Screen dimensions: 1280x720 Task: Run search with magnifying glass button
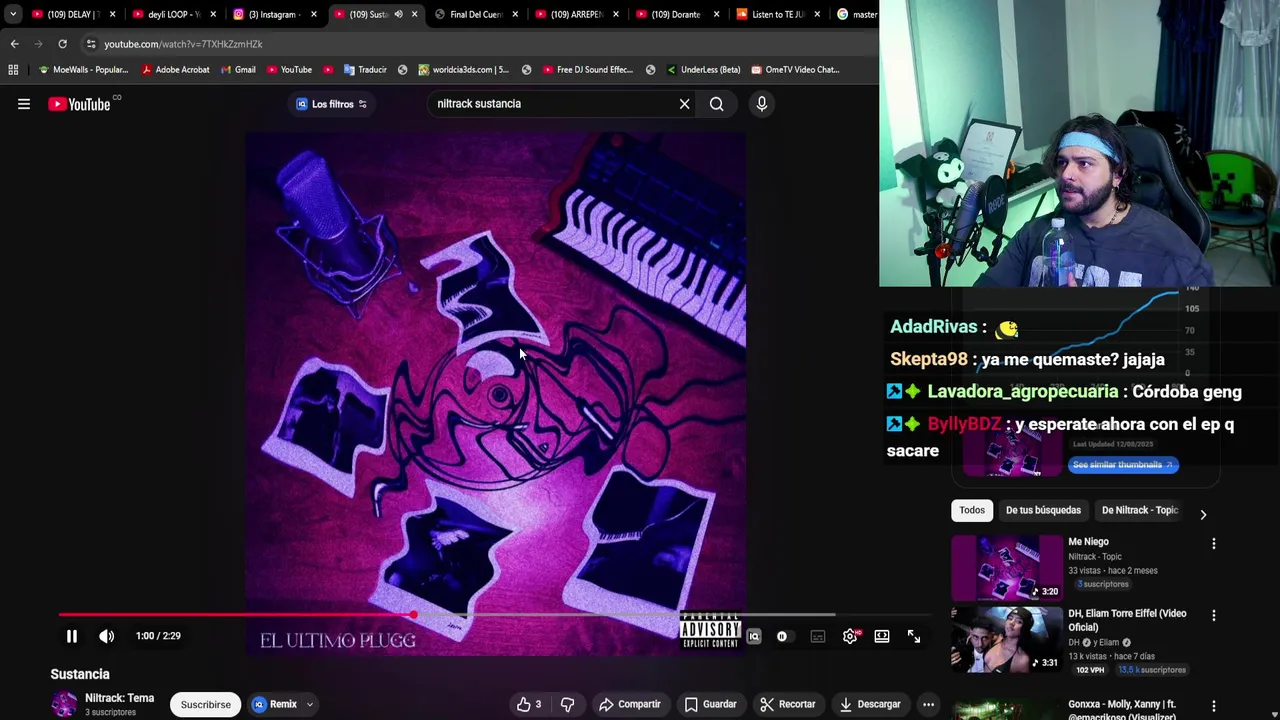click(x=716, y=104)
